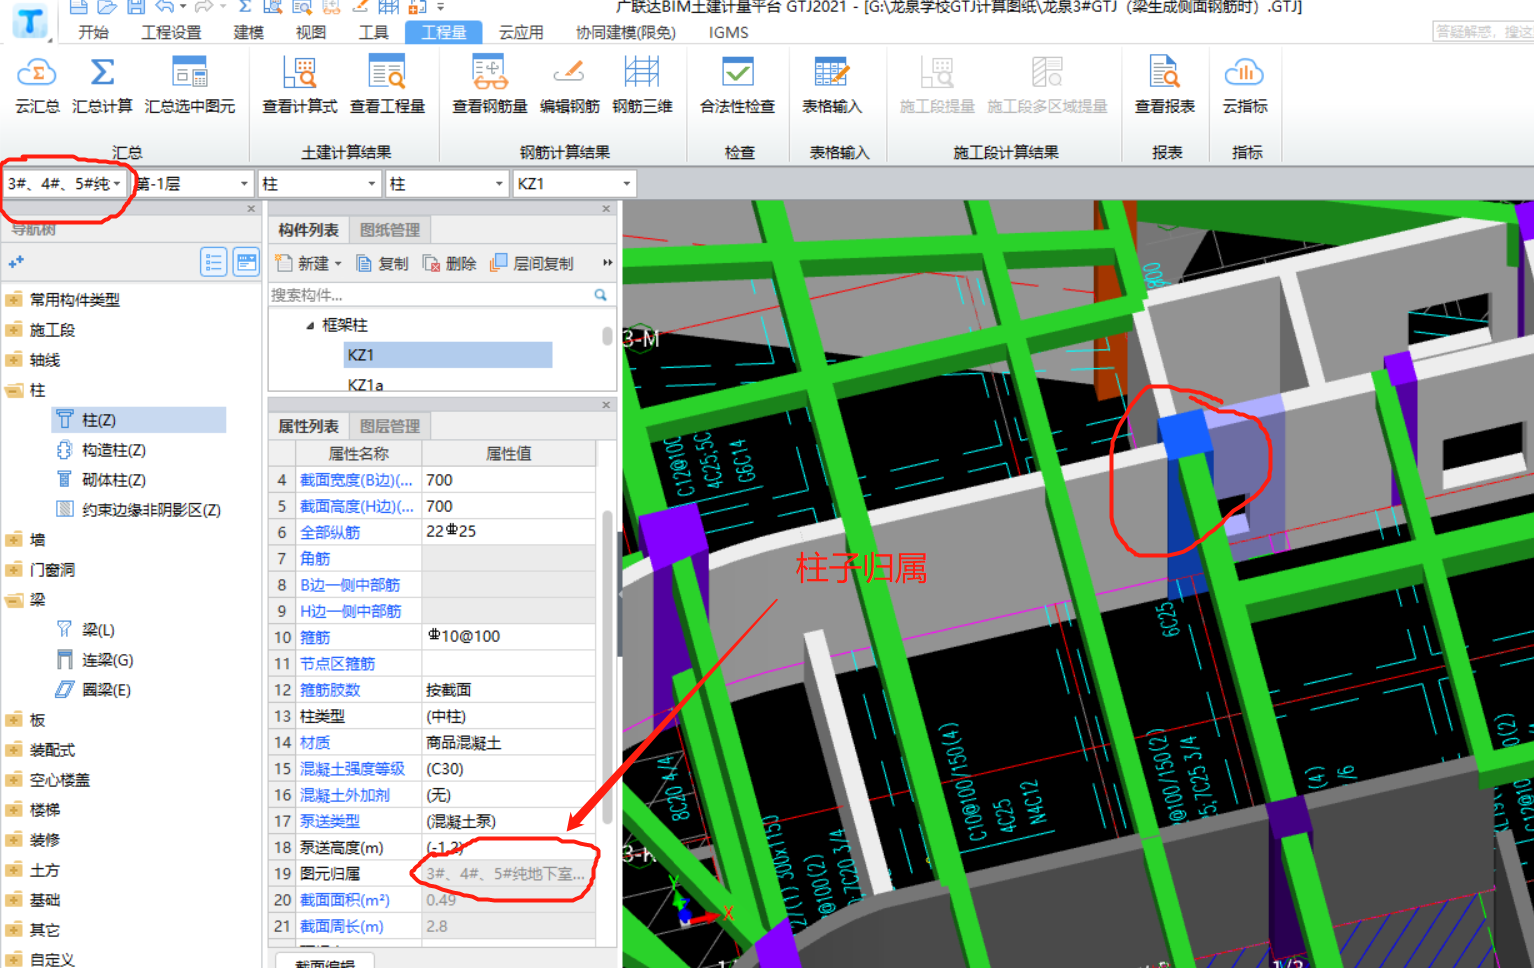The height and width of the screenshot is (968, 1534).
Task: Open the 协同建模(限免) tab
Action: click(x=626, y=32)
